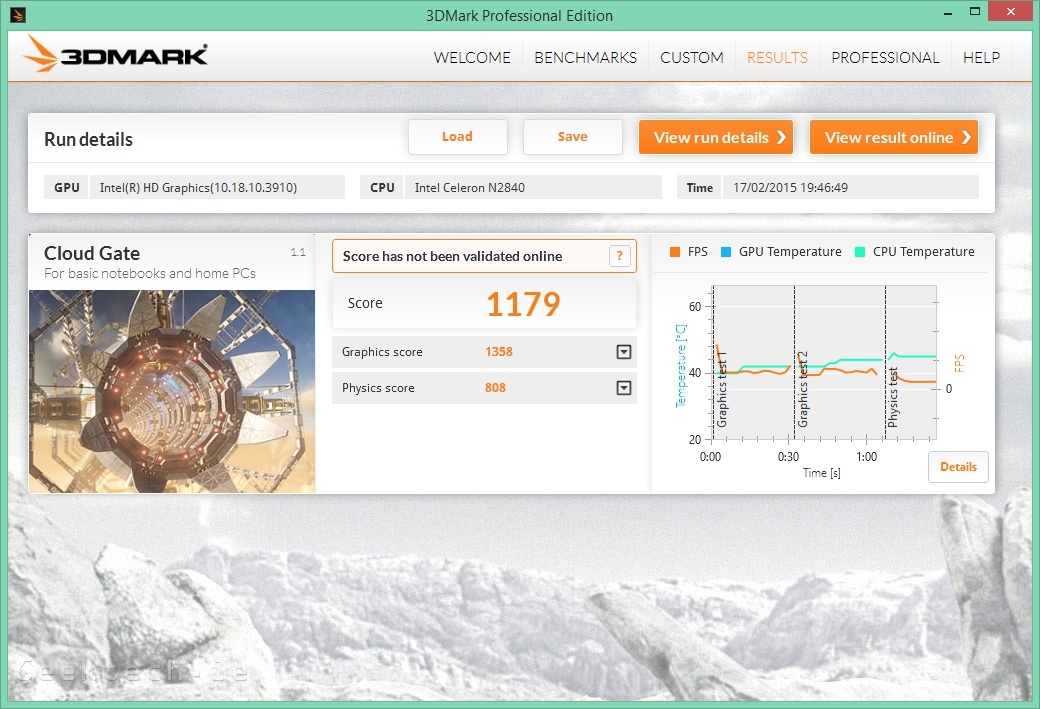Viewport: 1040px width, 709px height.
Task: Click the Graphics test 2 chart marker
Action: [x=803, y=389]
